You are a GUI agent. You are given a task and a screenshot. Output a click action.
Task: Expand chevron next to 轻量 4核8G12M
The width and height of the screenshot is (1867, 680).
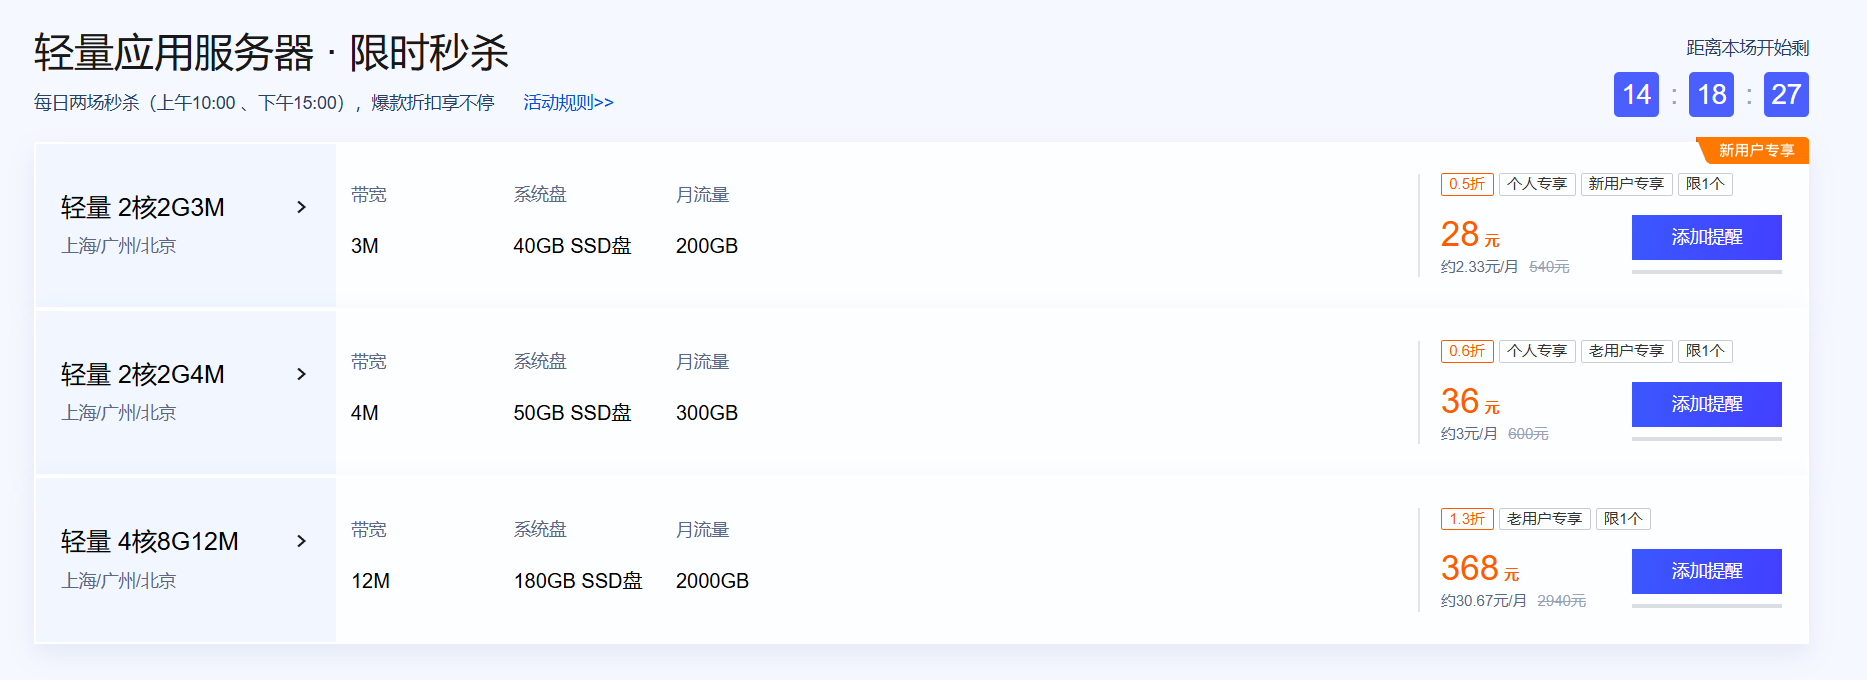301,541
